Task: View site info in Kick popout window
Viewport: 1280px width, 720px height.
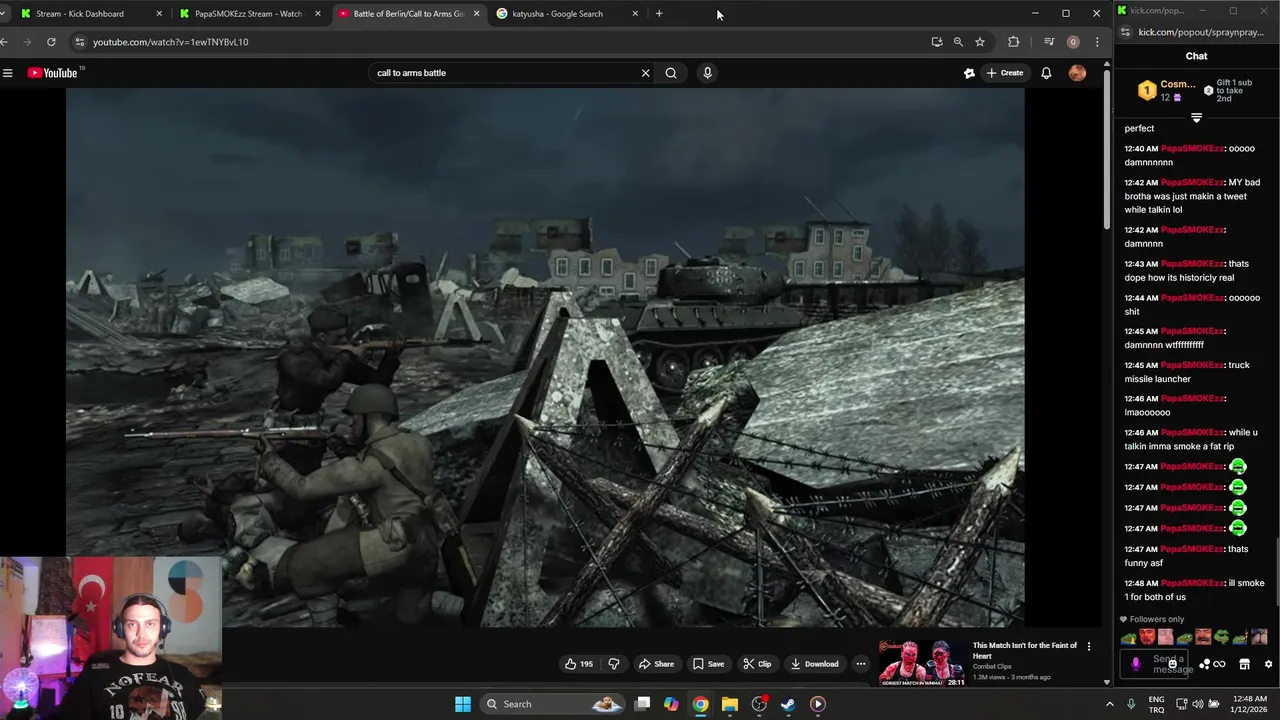Action: click(x=1125, y=32)
